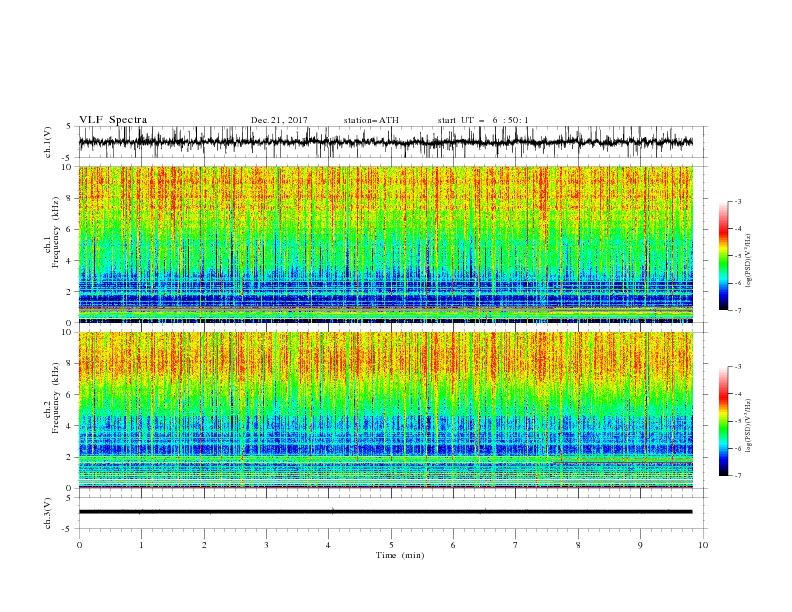792x612 pixels.
Task: Click the 'Time (min)' axis label
Action: (x=400, y=555)
